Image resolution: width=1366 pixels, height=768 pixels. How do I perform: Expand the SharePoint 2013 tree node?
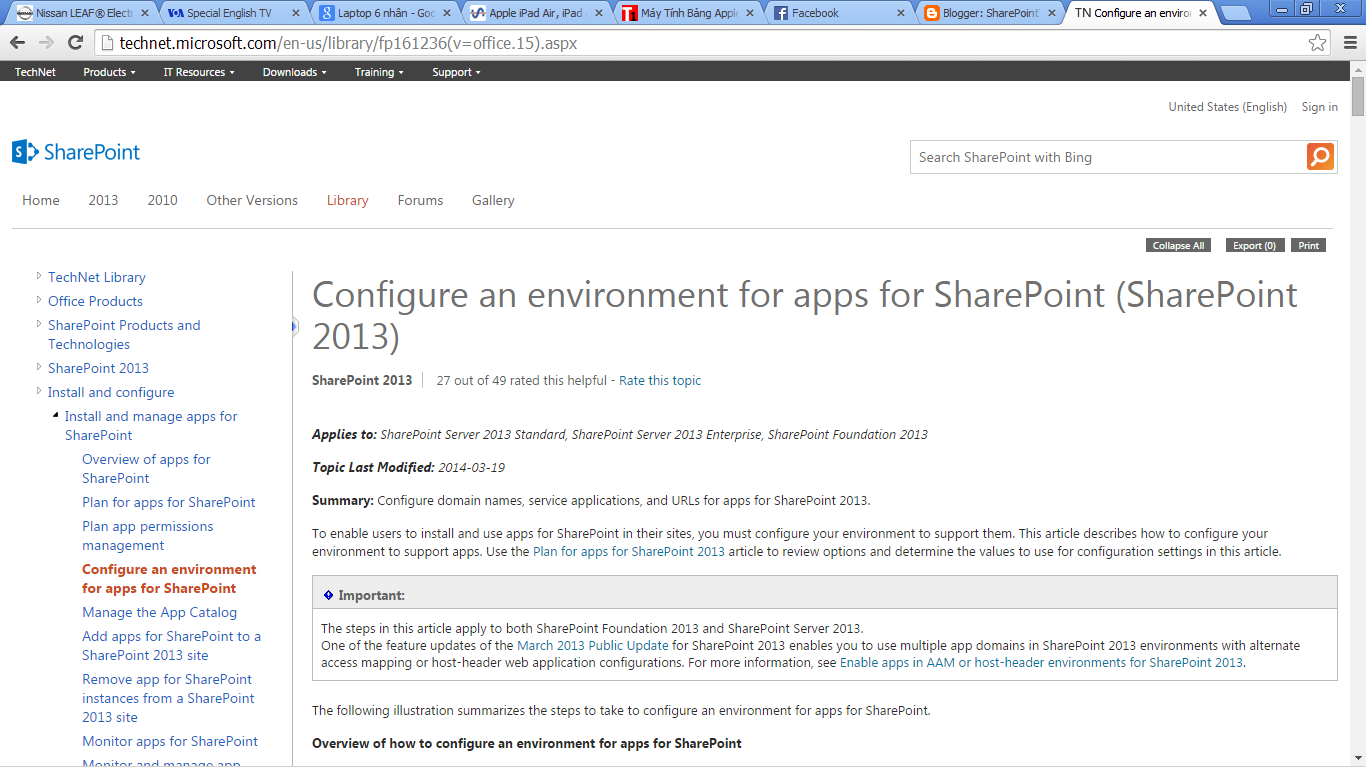point(39,367)
